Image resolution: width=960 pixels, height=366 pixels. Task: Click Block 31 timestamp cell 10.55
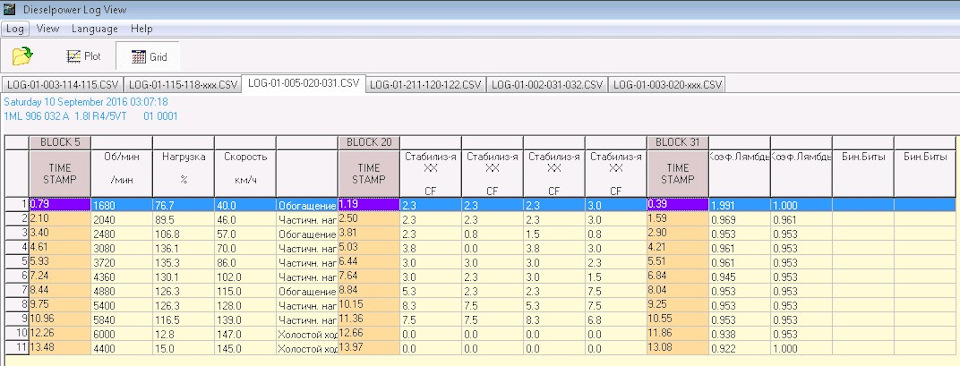[x=678, y=319]
